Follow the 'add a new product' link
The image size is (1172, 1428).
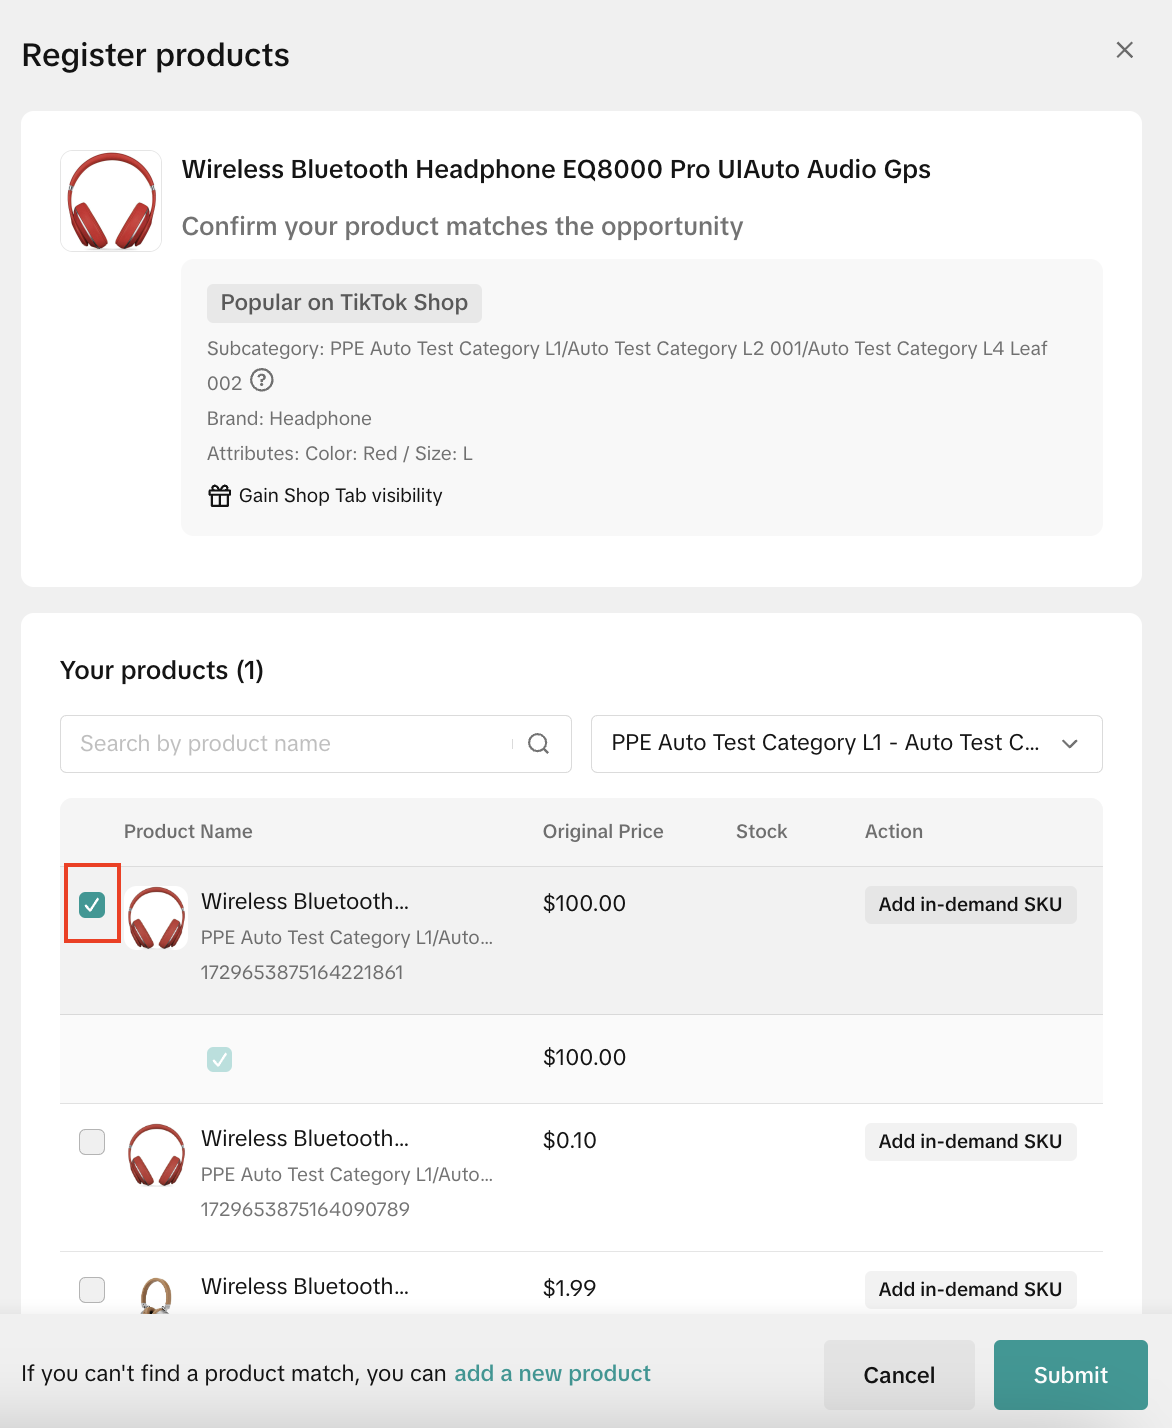coord(552,1374)
